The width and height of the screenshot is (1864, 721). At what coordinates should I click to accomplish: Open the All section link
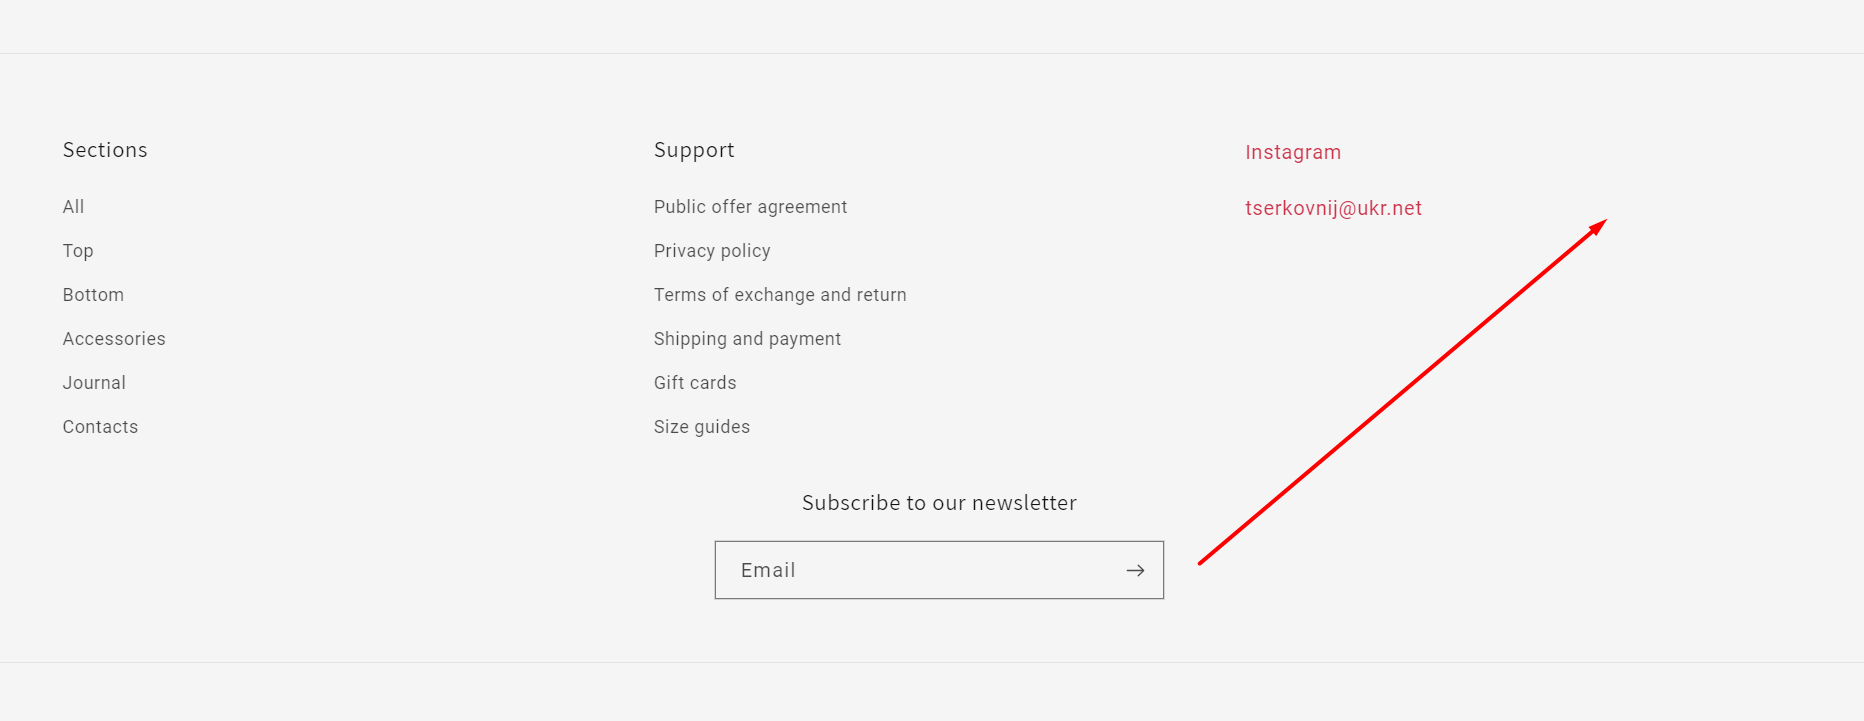(x=74, y=207)
